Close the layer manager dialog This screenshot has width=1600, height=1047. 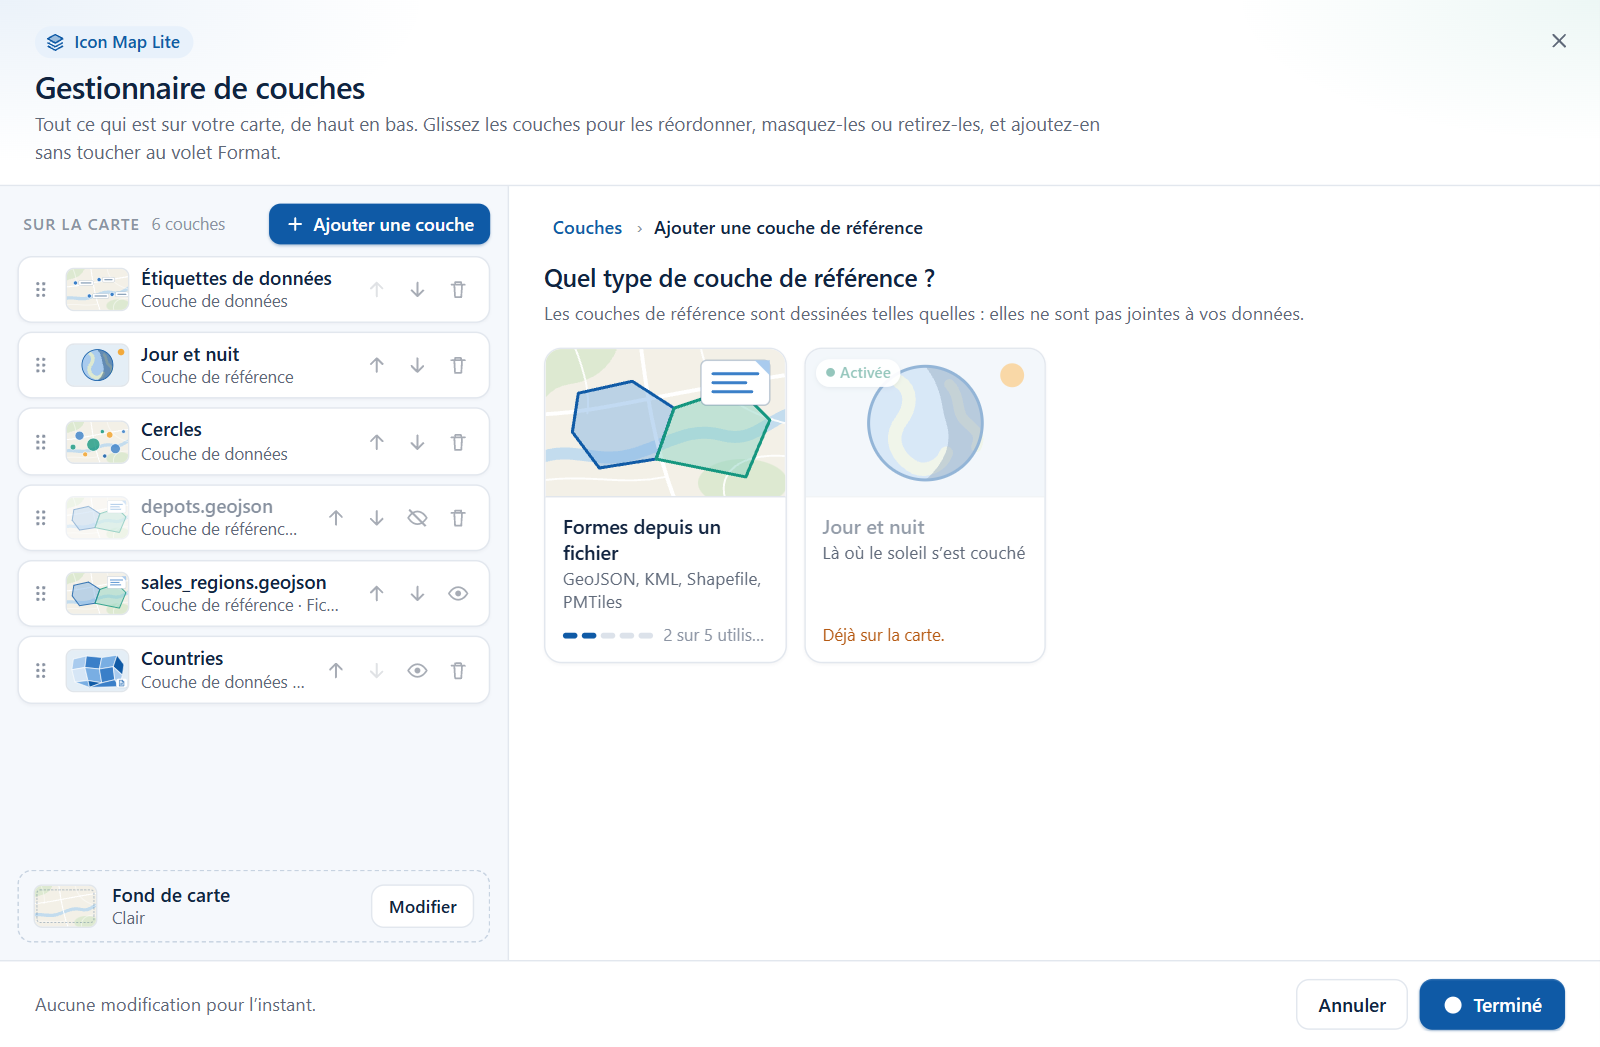tap(1559, 41)
